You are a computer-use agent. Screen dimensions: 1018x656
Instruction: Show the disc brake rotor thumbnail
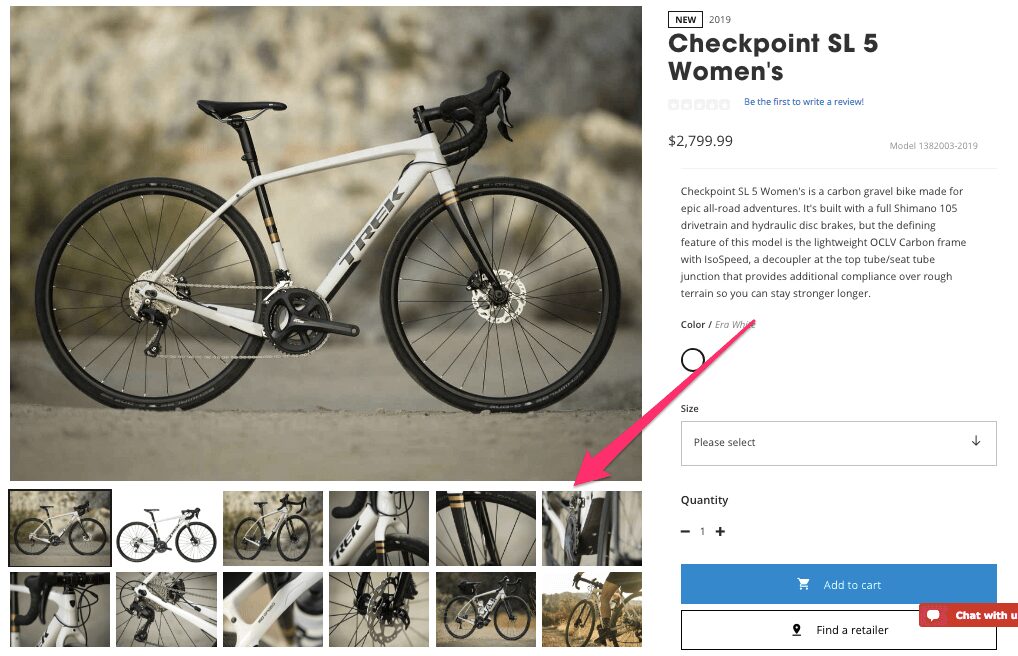coord(378,609)
